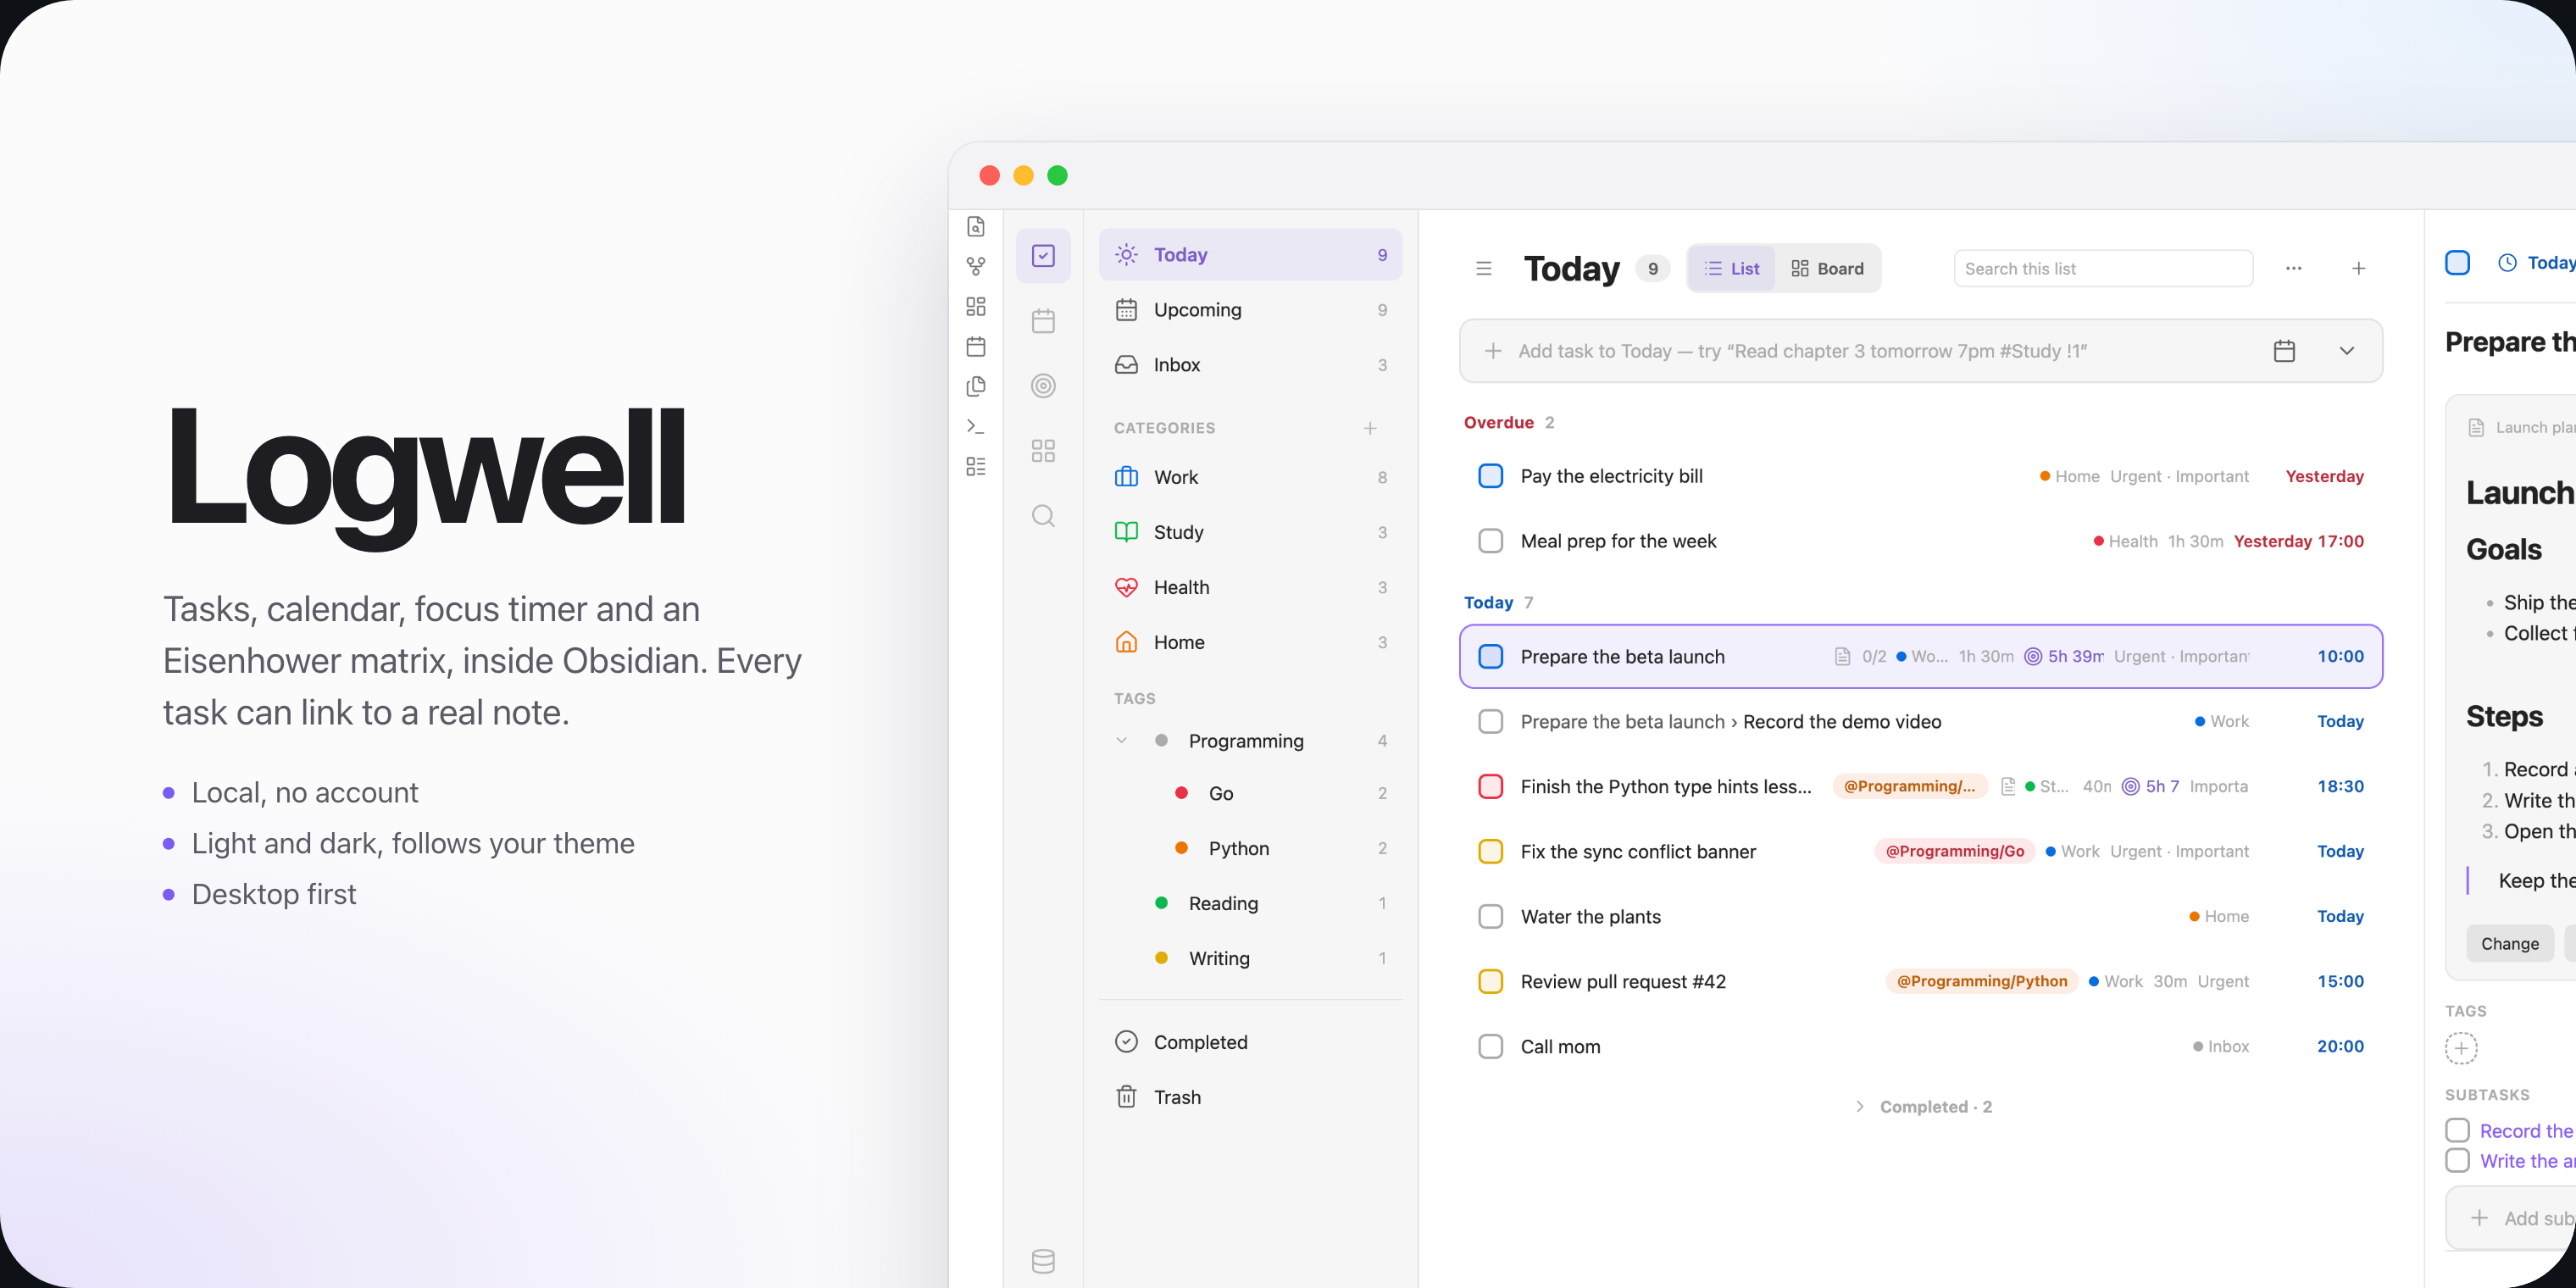Collapse the Overdue group header

point(1509,422)
